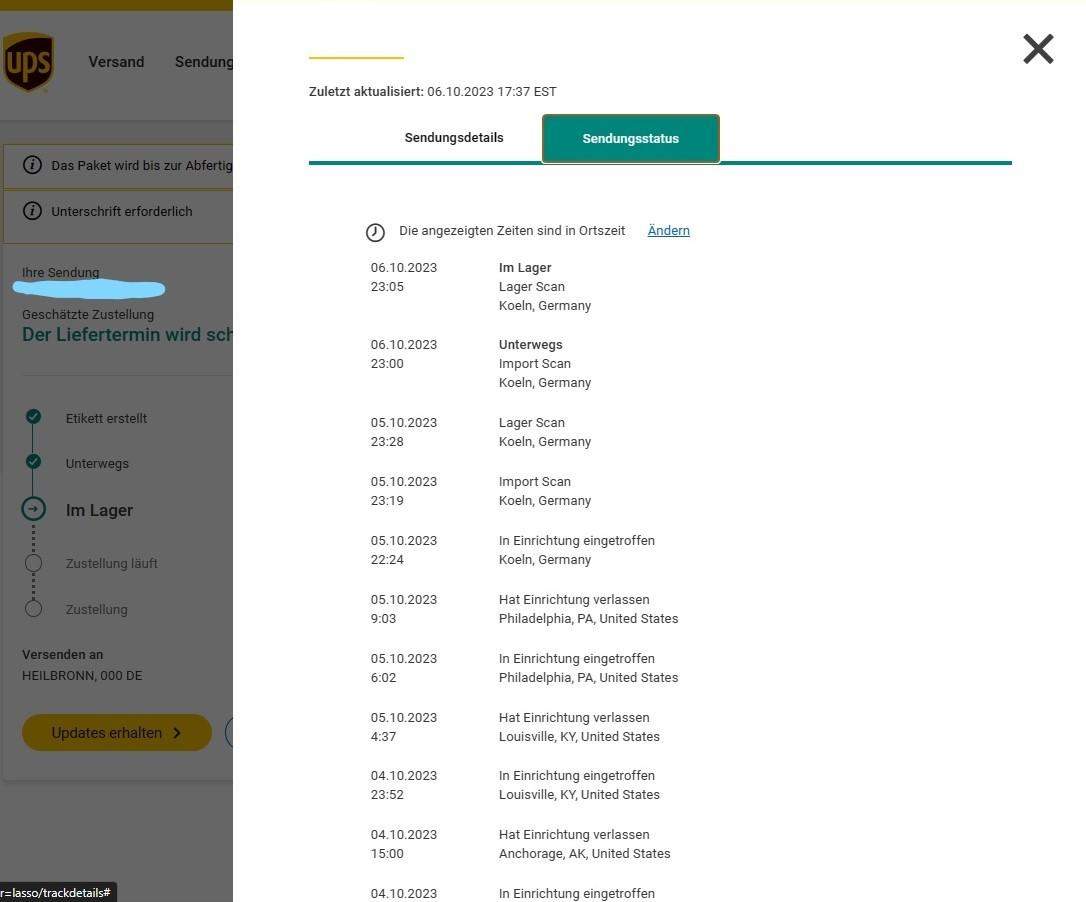Click the chevron inside the "Updates erhalten" button
Image resolution: width=1086 pixels, height=902 pixels.
178,732
